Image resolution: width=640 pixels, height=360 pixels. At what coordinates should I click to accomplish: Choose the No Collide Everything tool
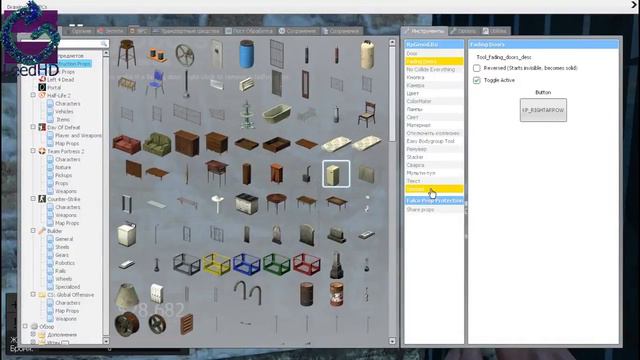pyautogui.click(x=434, y=69)
